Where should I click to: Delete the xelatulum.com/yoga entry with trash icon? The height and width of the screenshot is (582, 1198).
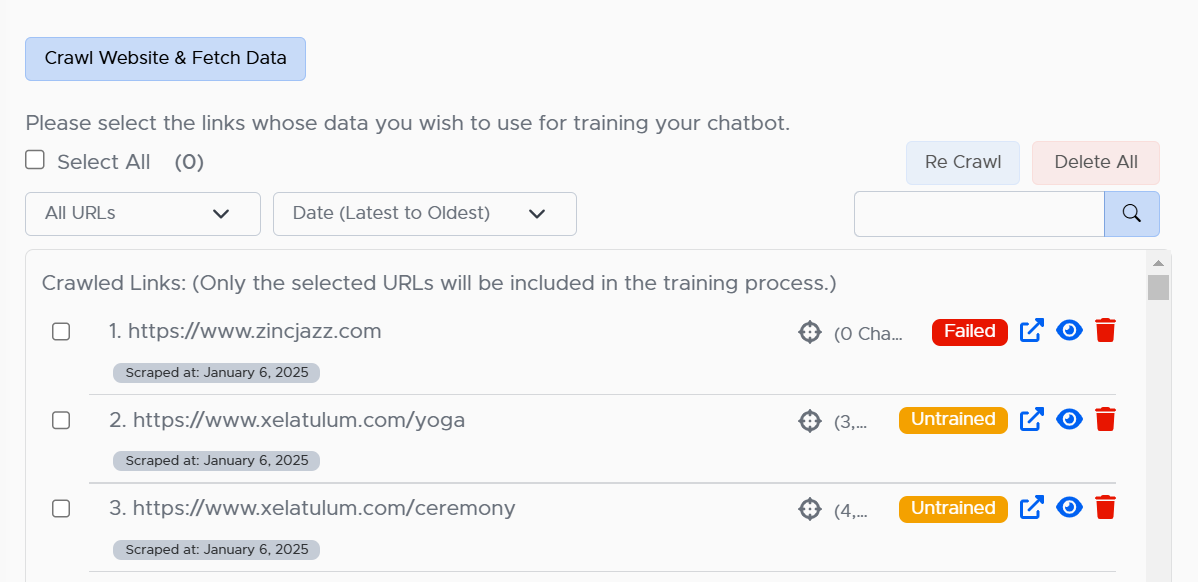pos(1106,419)
